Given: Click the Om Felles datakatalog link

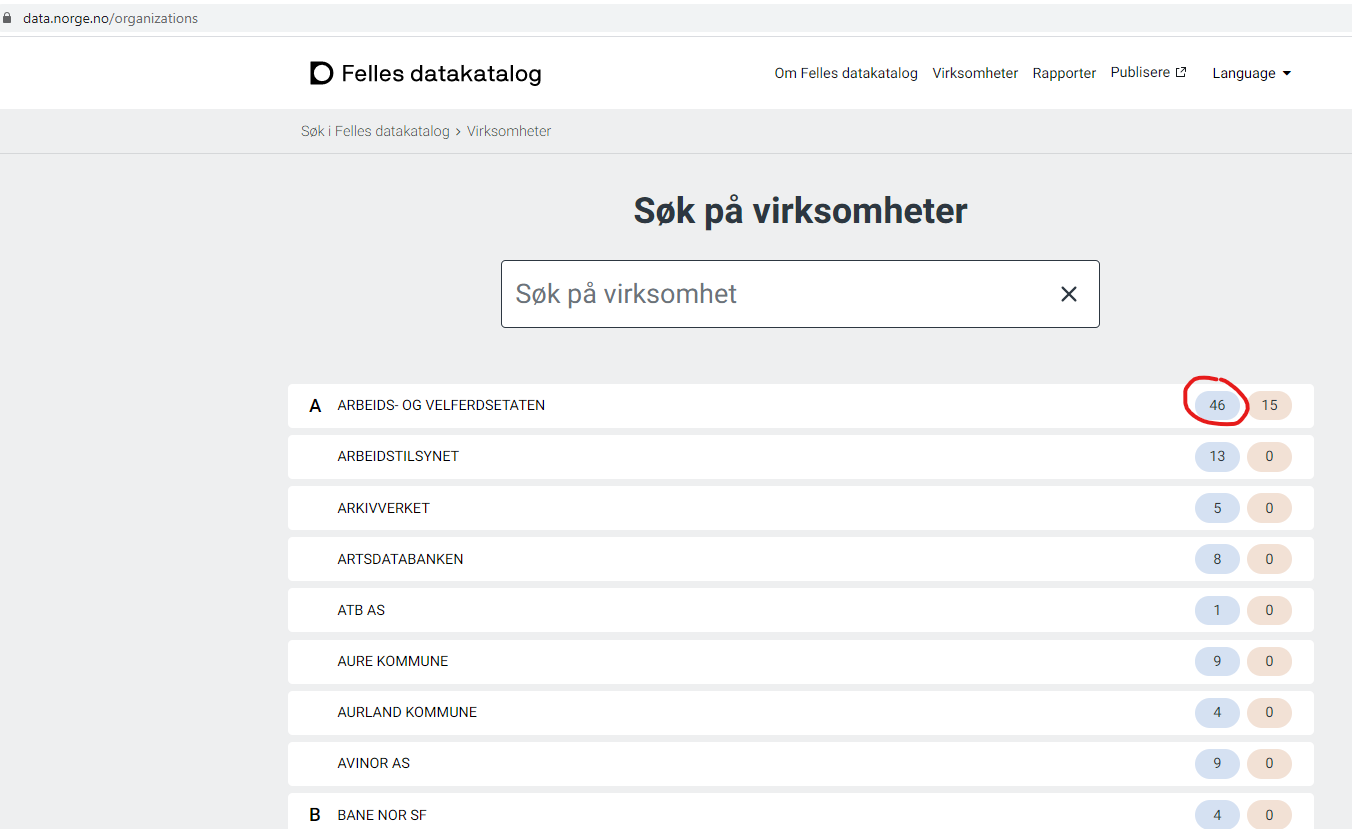Looking at the screenshot, I should coord(846,72).
